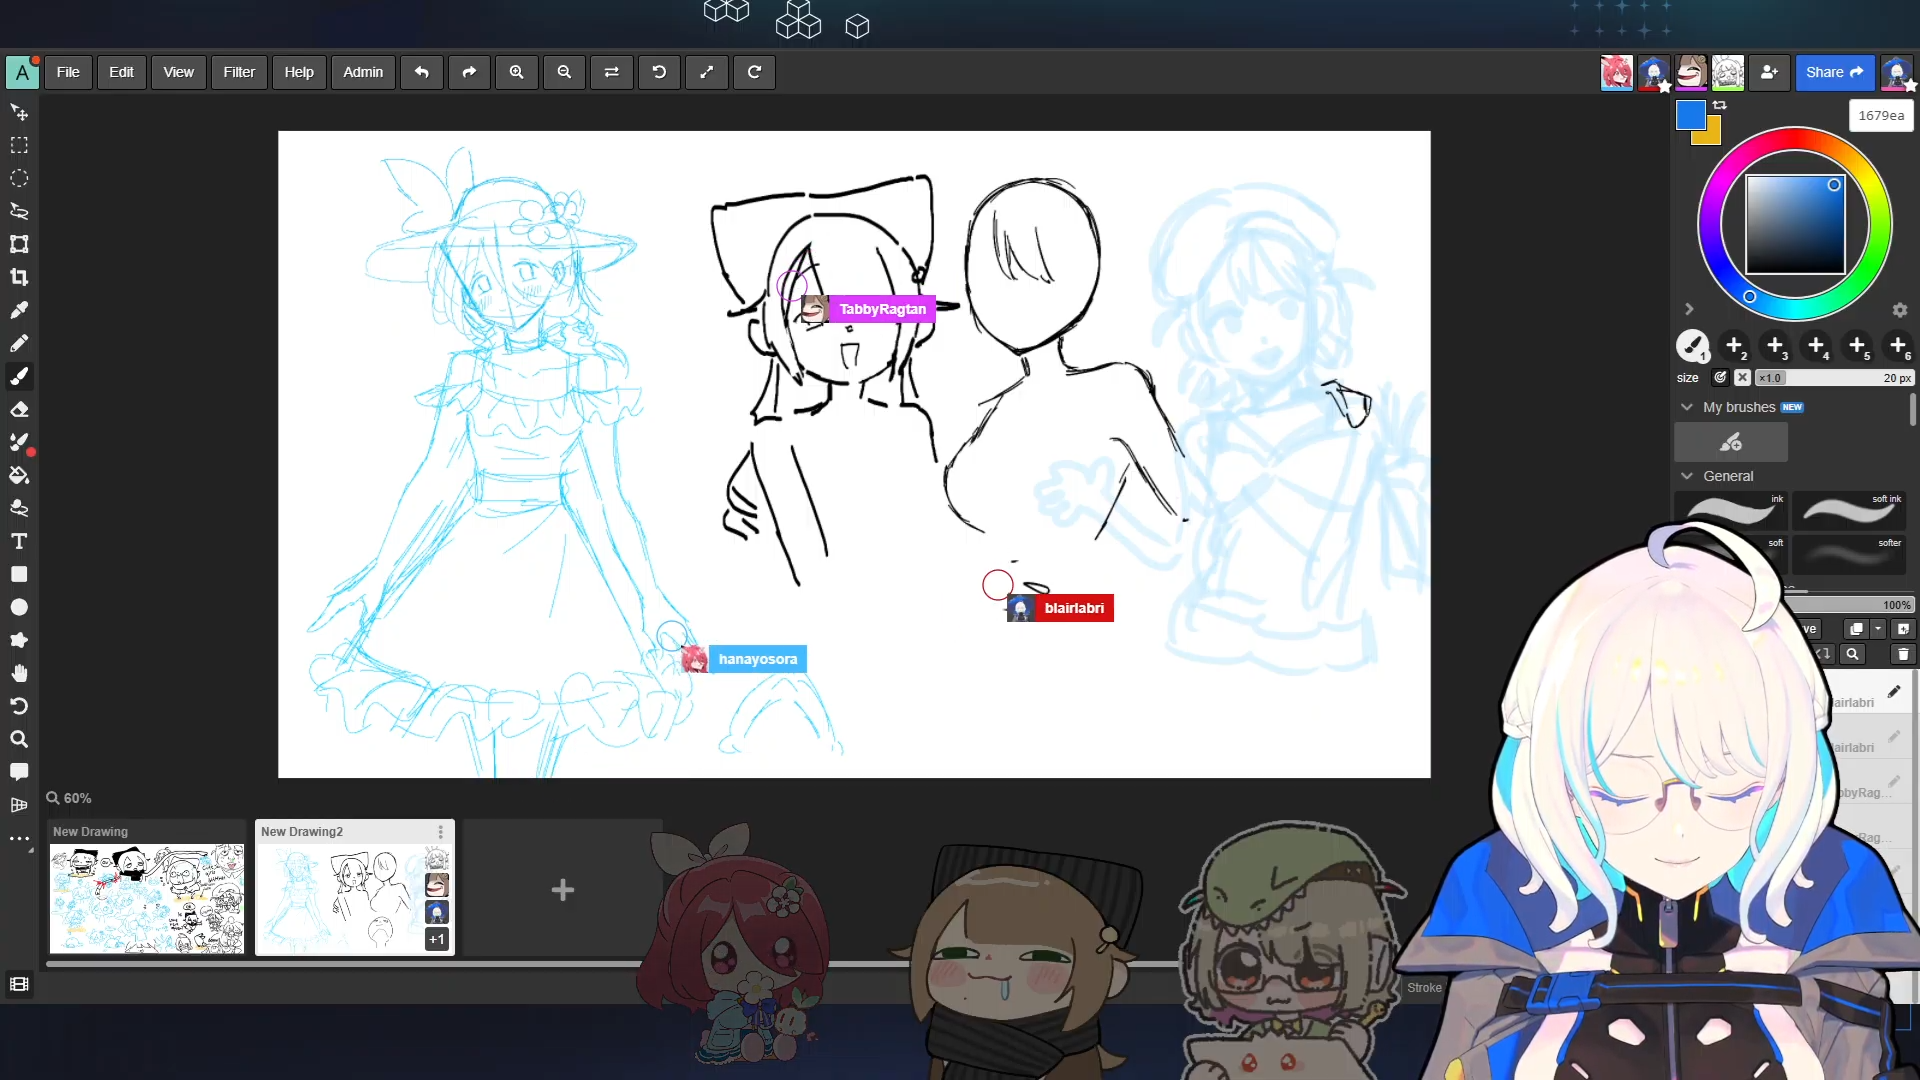Select the Hand pan tool
The height and width of the screenshot is (1080, 1920).
click(x=19, y=673)
